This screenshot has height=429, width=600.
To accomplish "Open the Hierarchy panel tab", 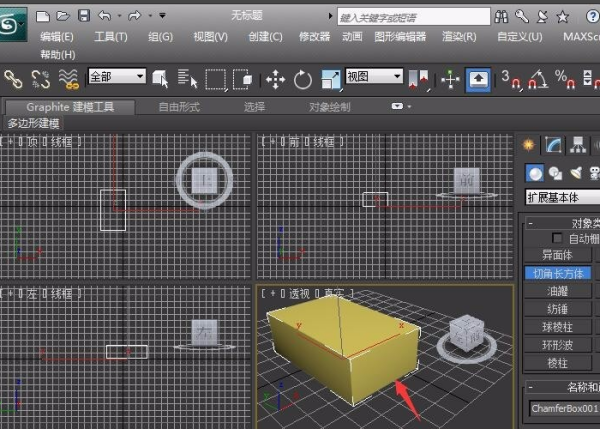I will coord(578,145).
